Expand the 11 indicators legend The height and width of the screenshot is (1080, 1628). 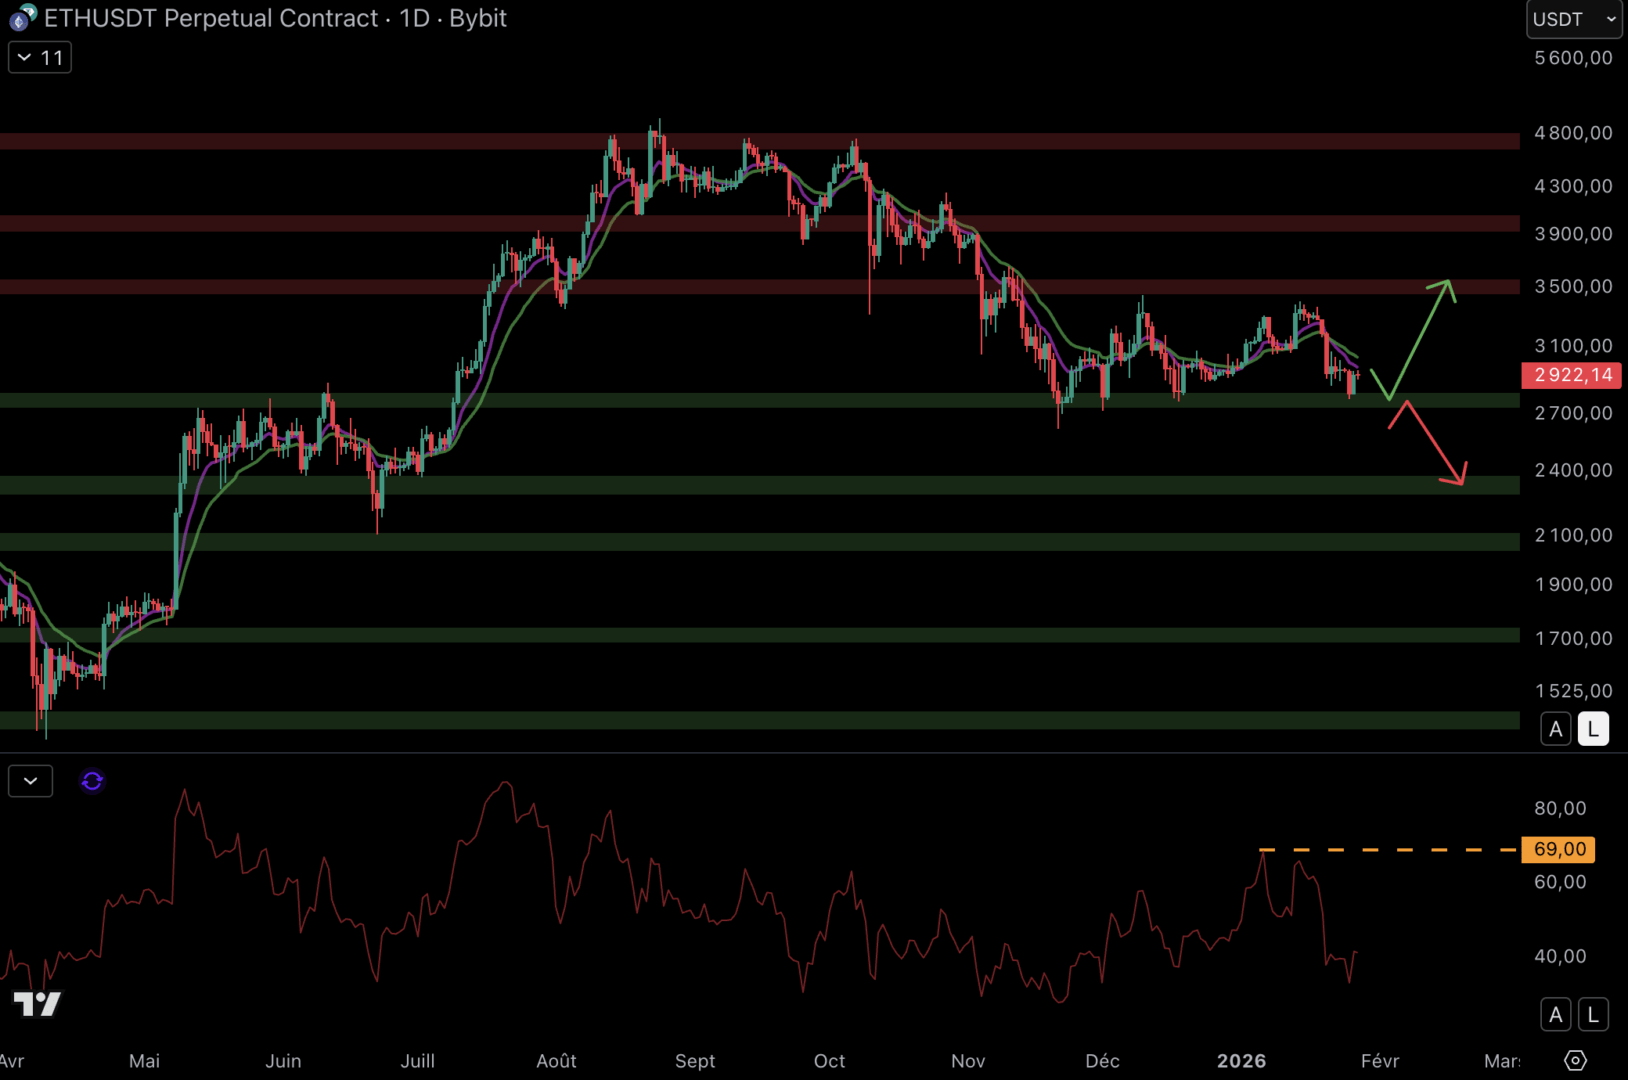click(x=40, y=58)
